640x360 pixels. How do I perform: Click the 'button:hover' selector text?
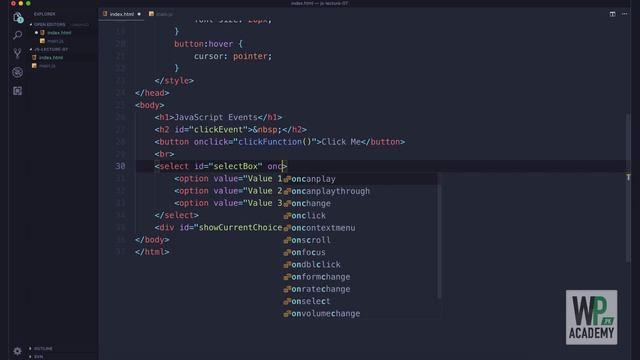(203, 44)
